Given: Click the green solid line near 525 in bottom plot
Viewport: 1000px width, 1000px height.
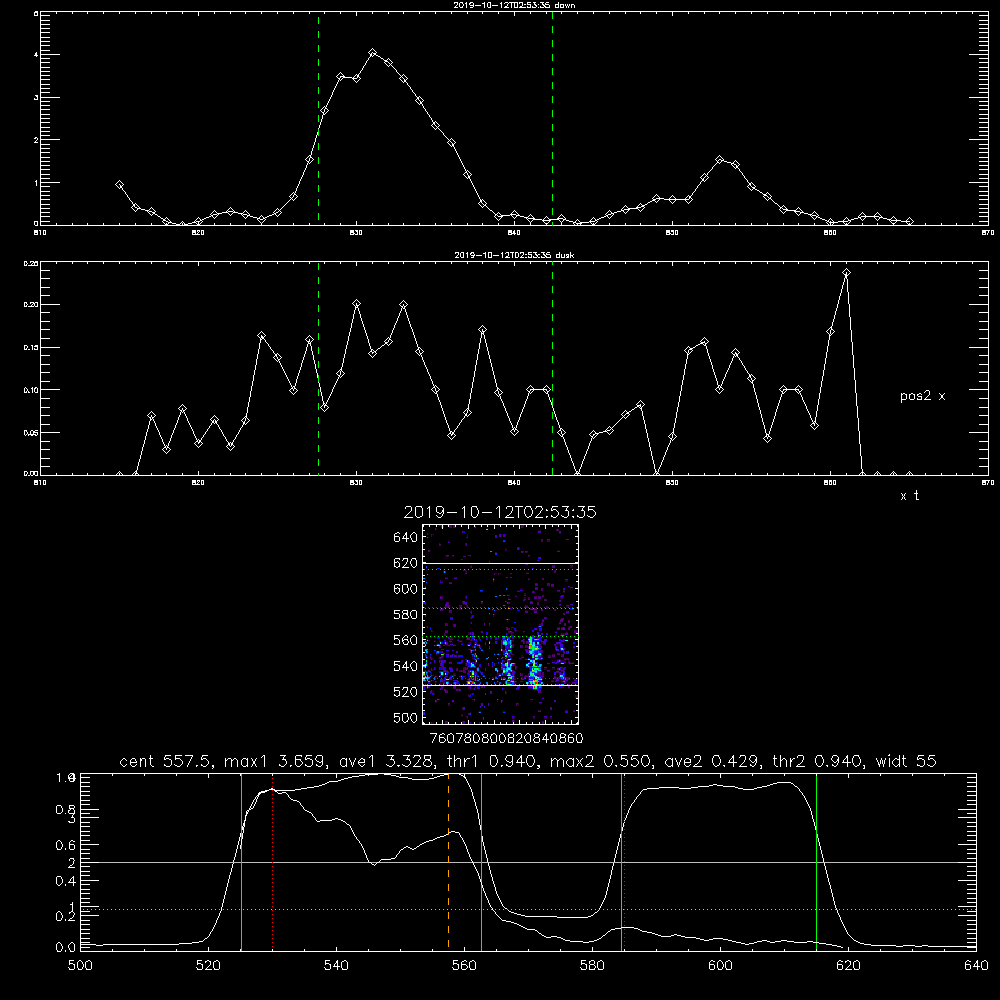Looking at the screenshot, I should (x=241, y=861).
